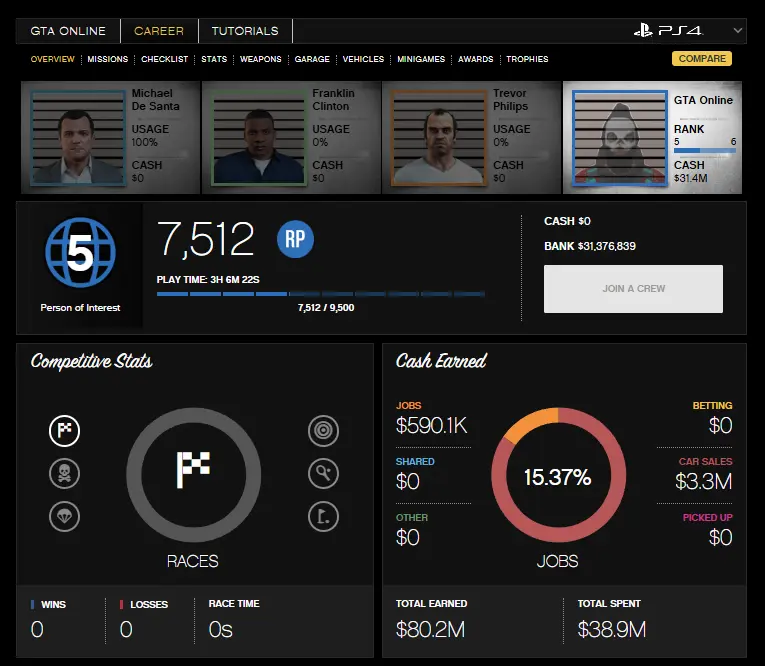
Task: Select the Michael De Santa character card
Action: pyautogui.click(x=110, y=138)
